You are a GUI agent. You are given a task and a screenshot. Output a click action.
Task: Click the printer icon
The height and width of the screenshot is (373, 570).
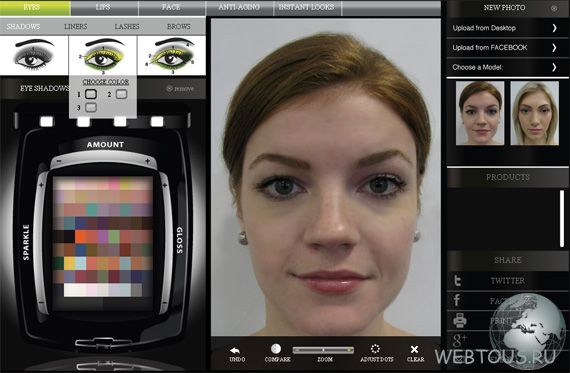459,320
